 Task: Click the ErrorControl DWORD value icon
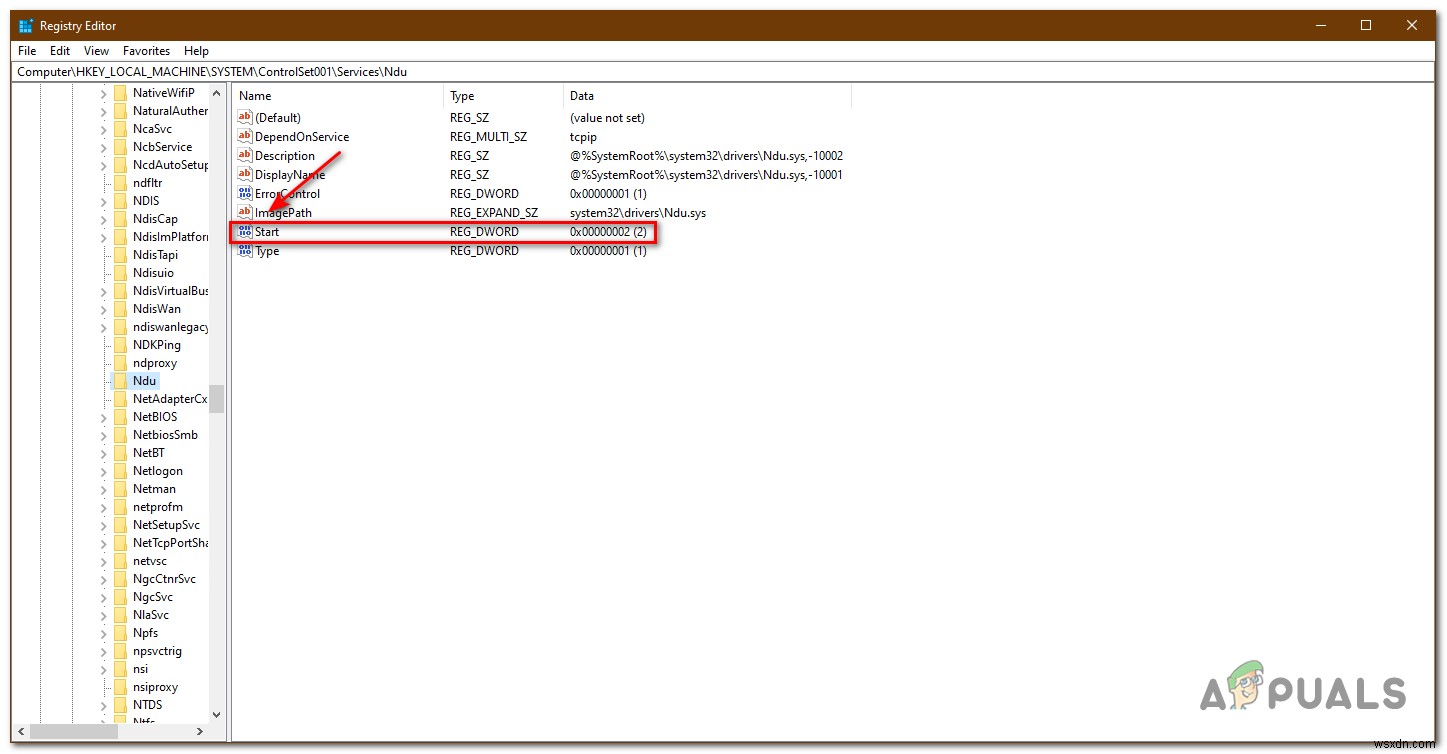click(245, 193)
